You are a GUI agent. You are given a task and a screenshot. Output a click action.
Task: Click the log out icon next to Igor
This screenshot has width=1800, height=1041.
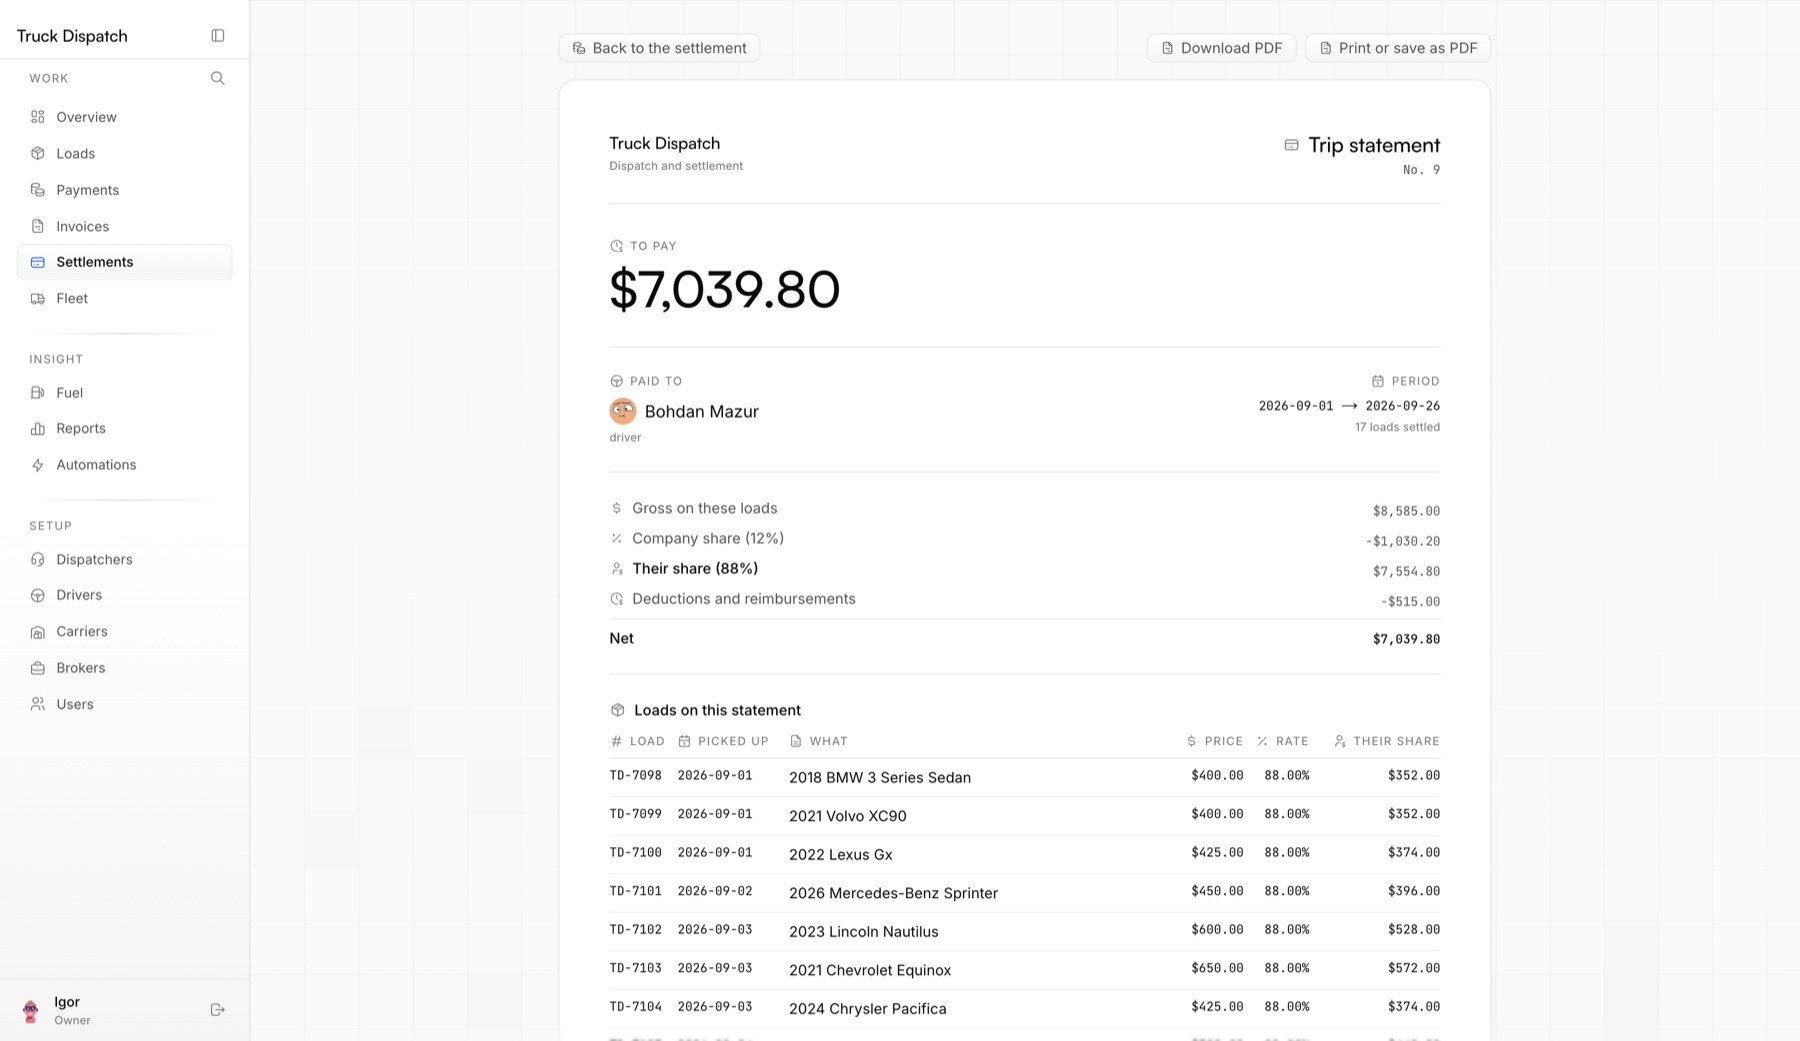click(x=218, y=1010)
